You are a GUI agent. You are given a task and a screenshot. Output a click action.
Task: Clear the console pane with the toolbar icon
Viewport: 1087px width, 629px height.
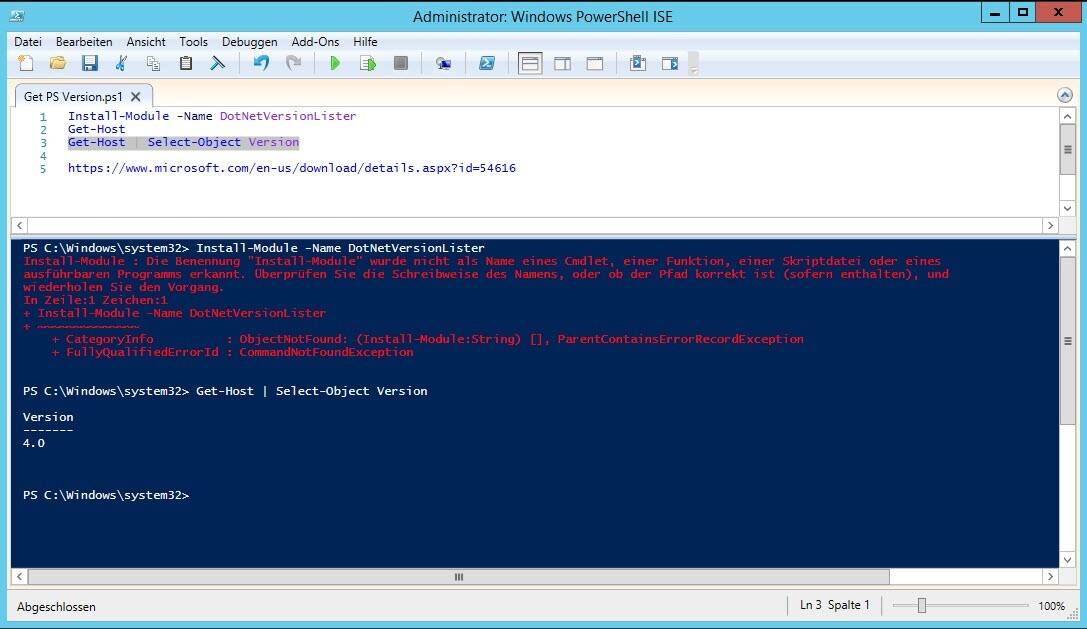tap(217, 64)
